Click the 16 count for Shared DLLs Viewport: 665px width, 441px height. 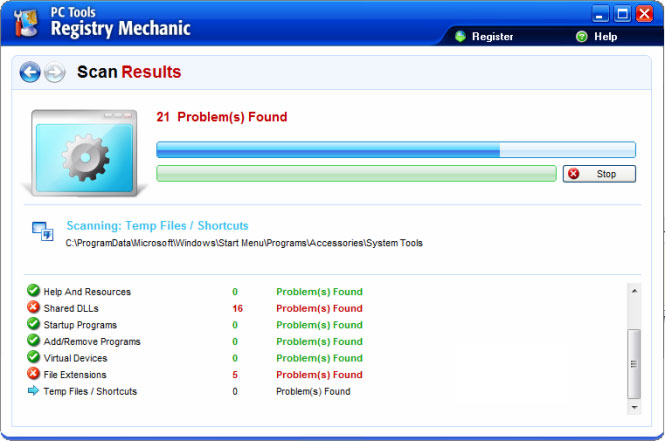click(238, 308)
